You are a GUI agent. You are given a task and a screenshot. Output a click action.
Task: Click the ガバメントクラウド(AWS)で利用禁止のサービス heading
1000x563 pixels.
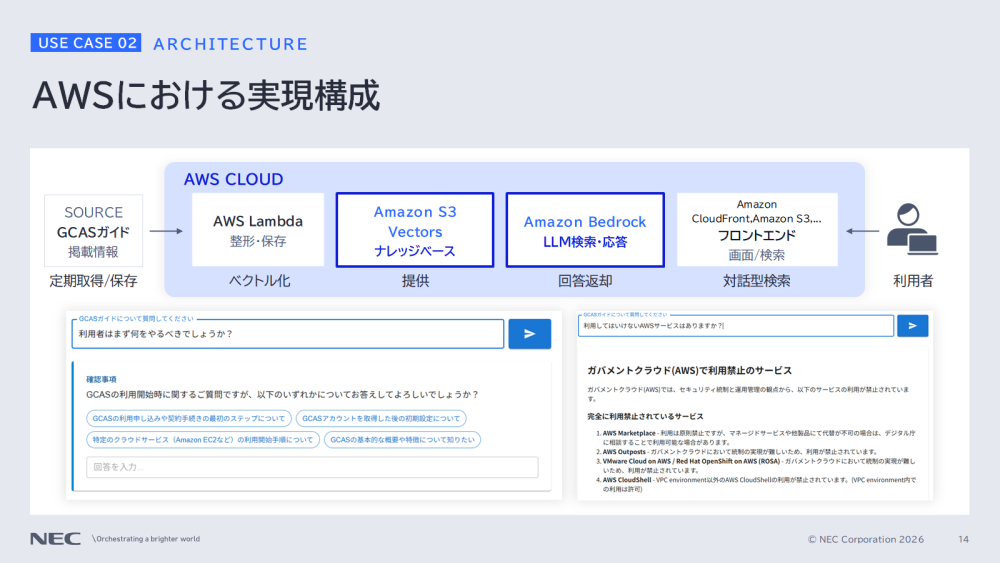tap(689, 370)
